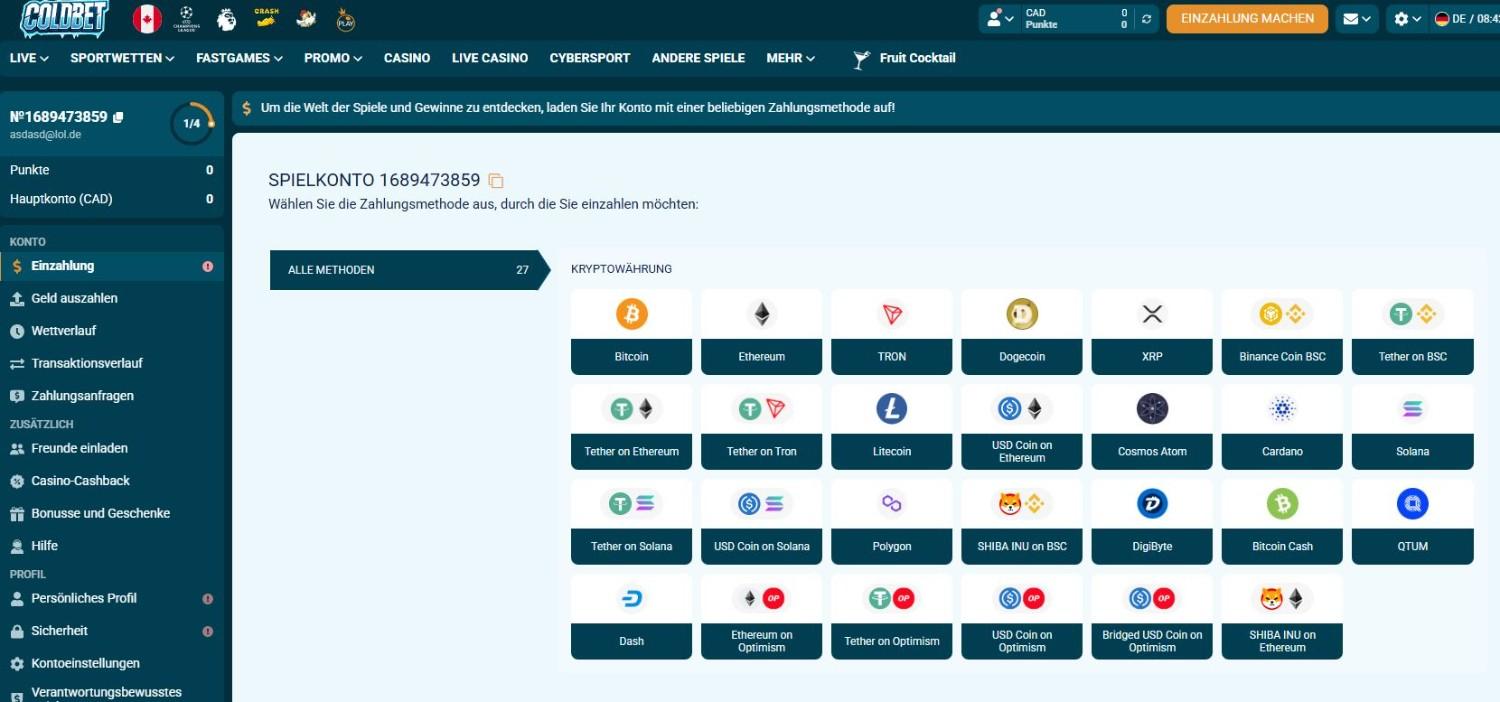Image resolution: width=1500 pixels, height=702 pixels.
Task: Choose Bitcoin Cash payment tile
Action: coord(1282,522)
